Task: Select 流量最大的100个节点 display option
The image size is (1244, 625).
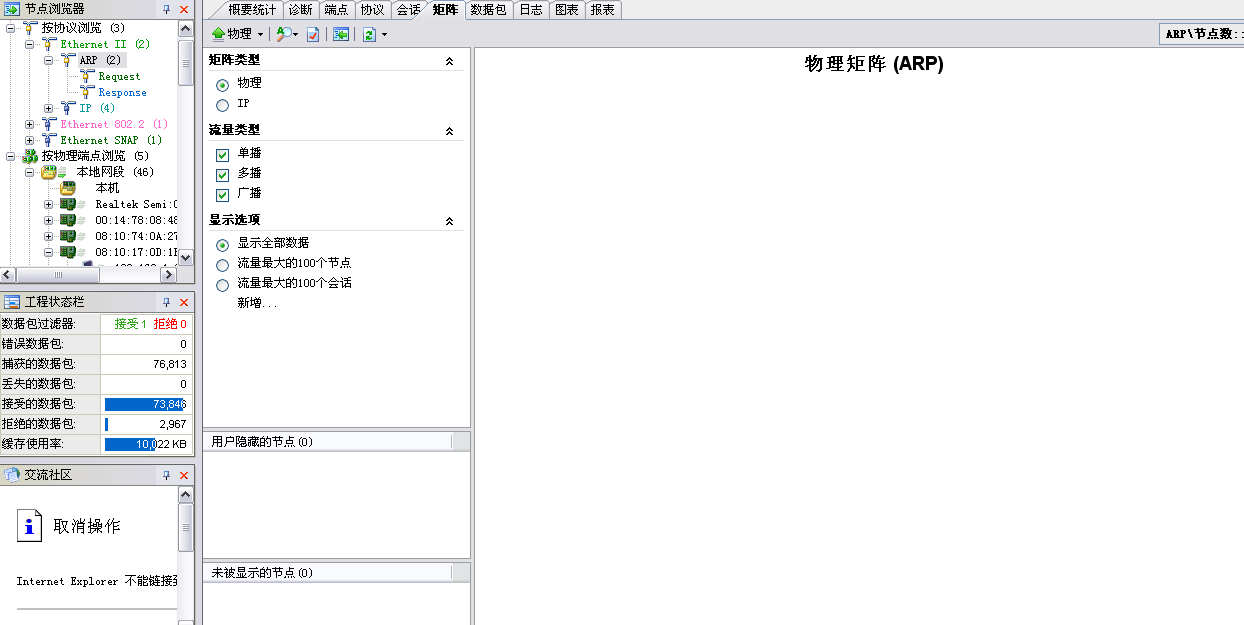Action: 222,265
